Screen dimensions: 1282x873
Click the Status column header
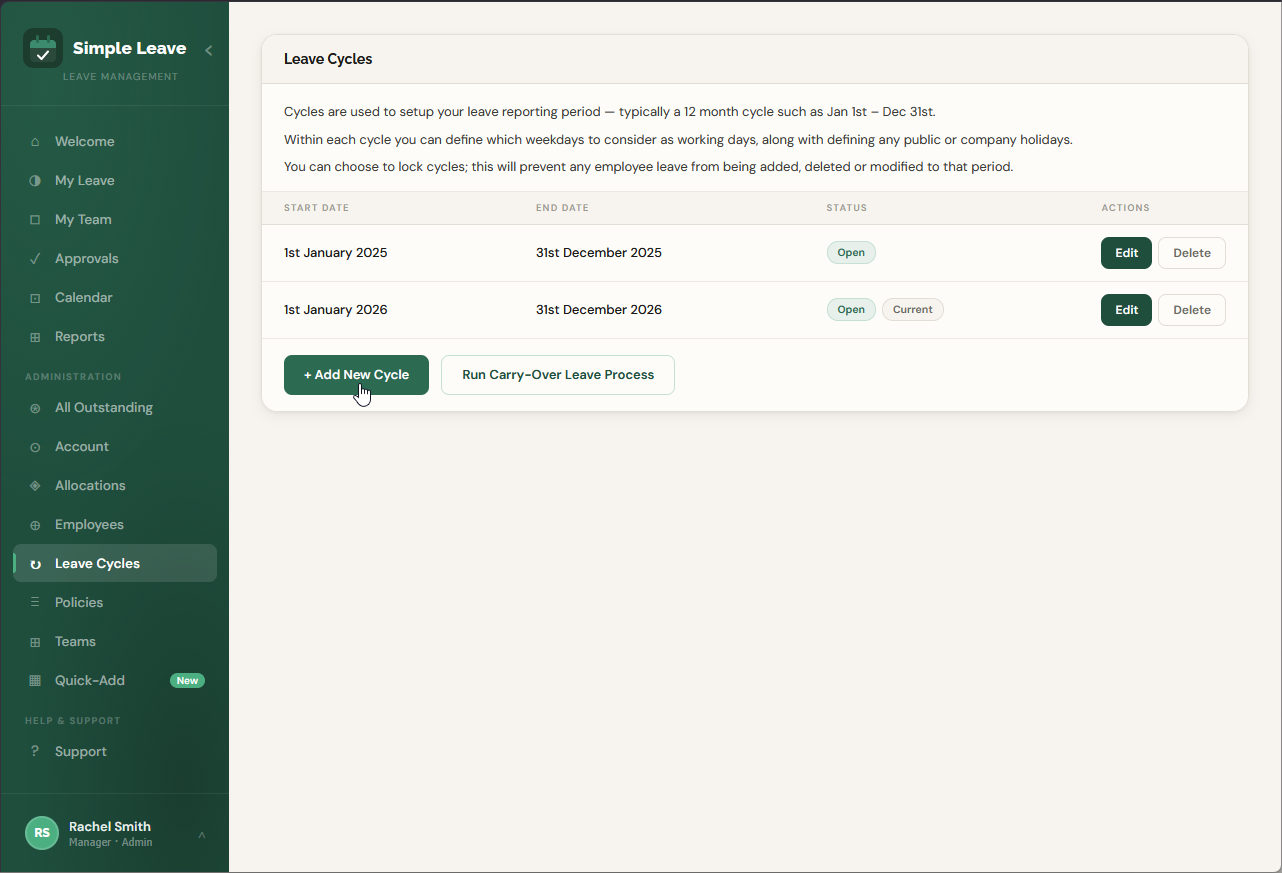tap(847, 208)
